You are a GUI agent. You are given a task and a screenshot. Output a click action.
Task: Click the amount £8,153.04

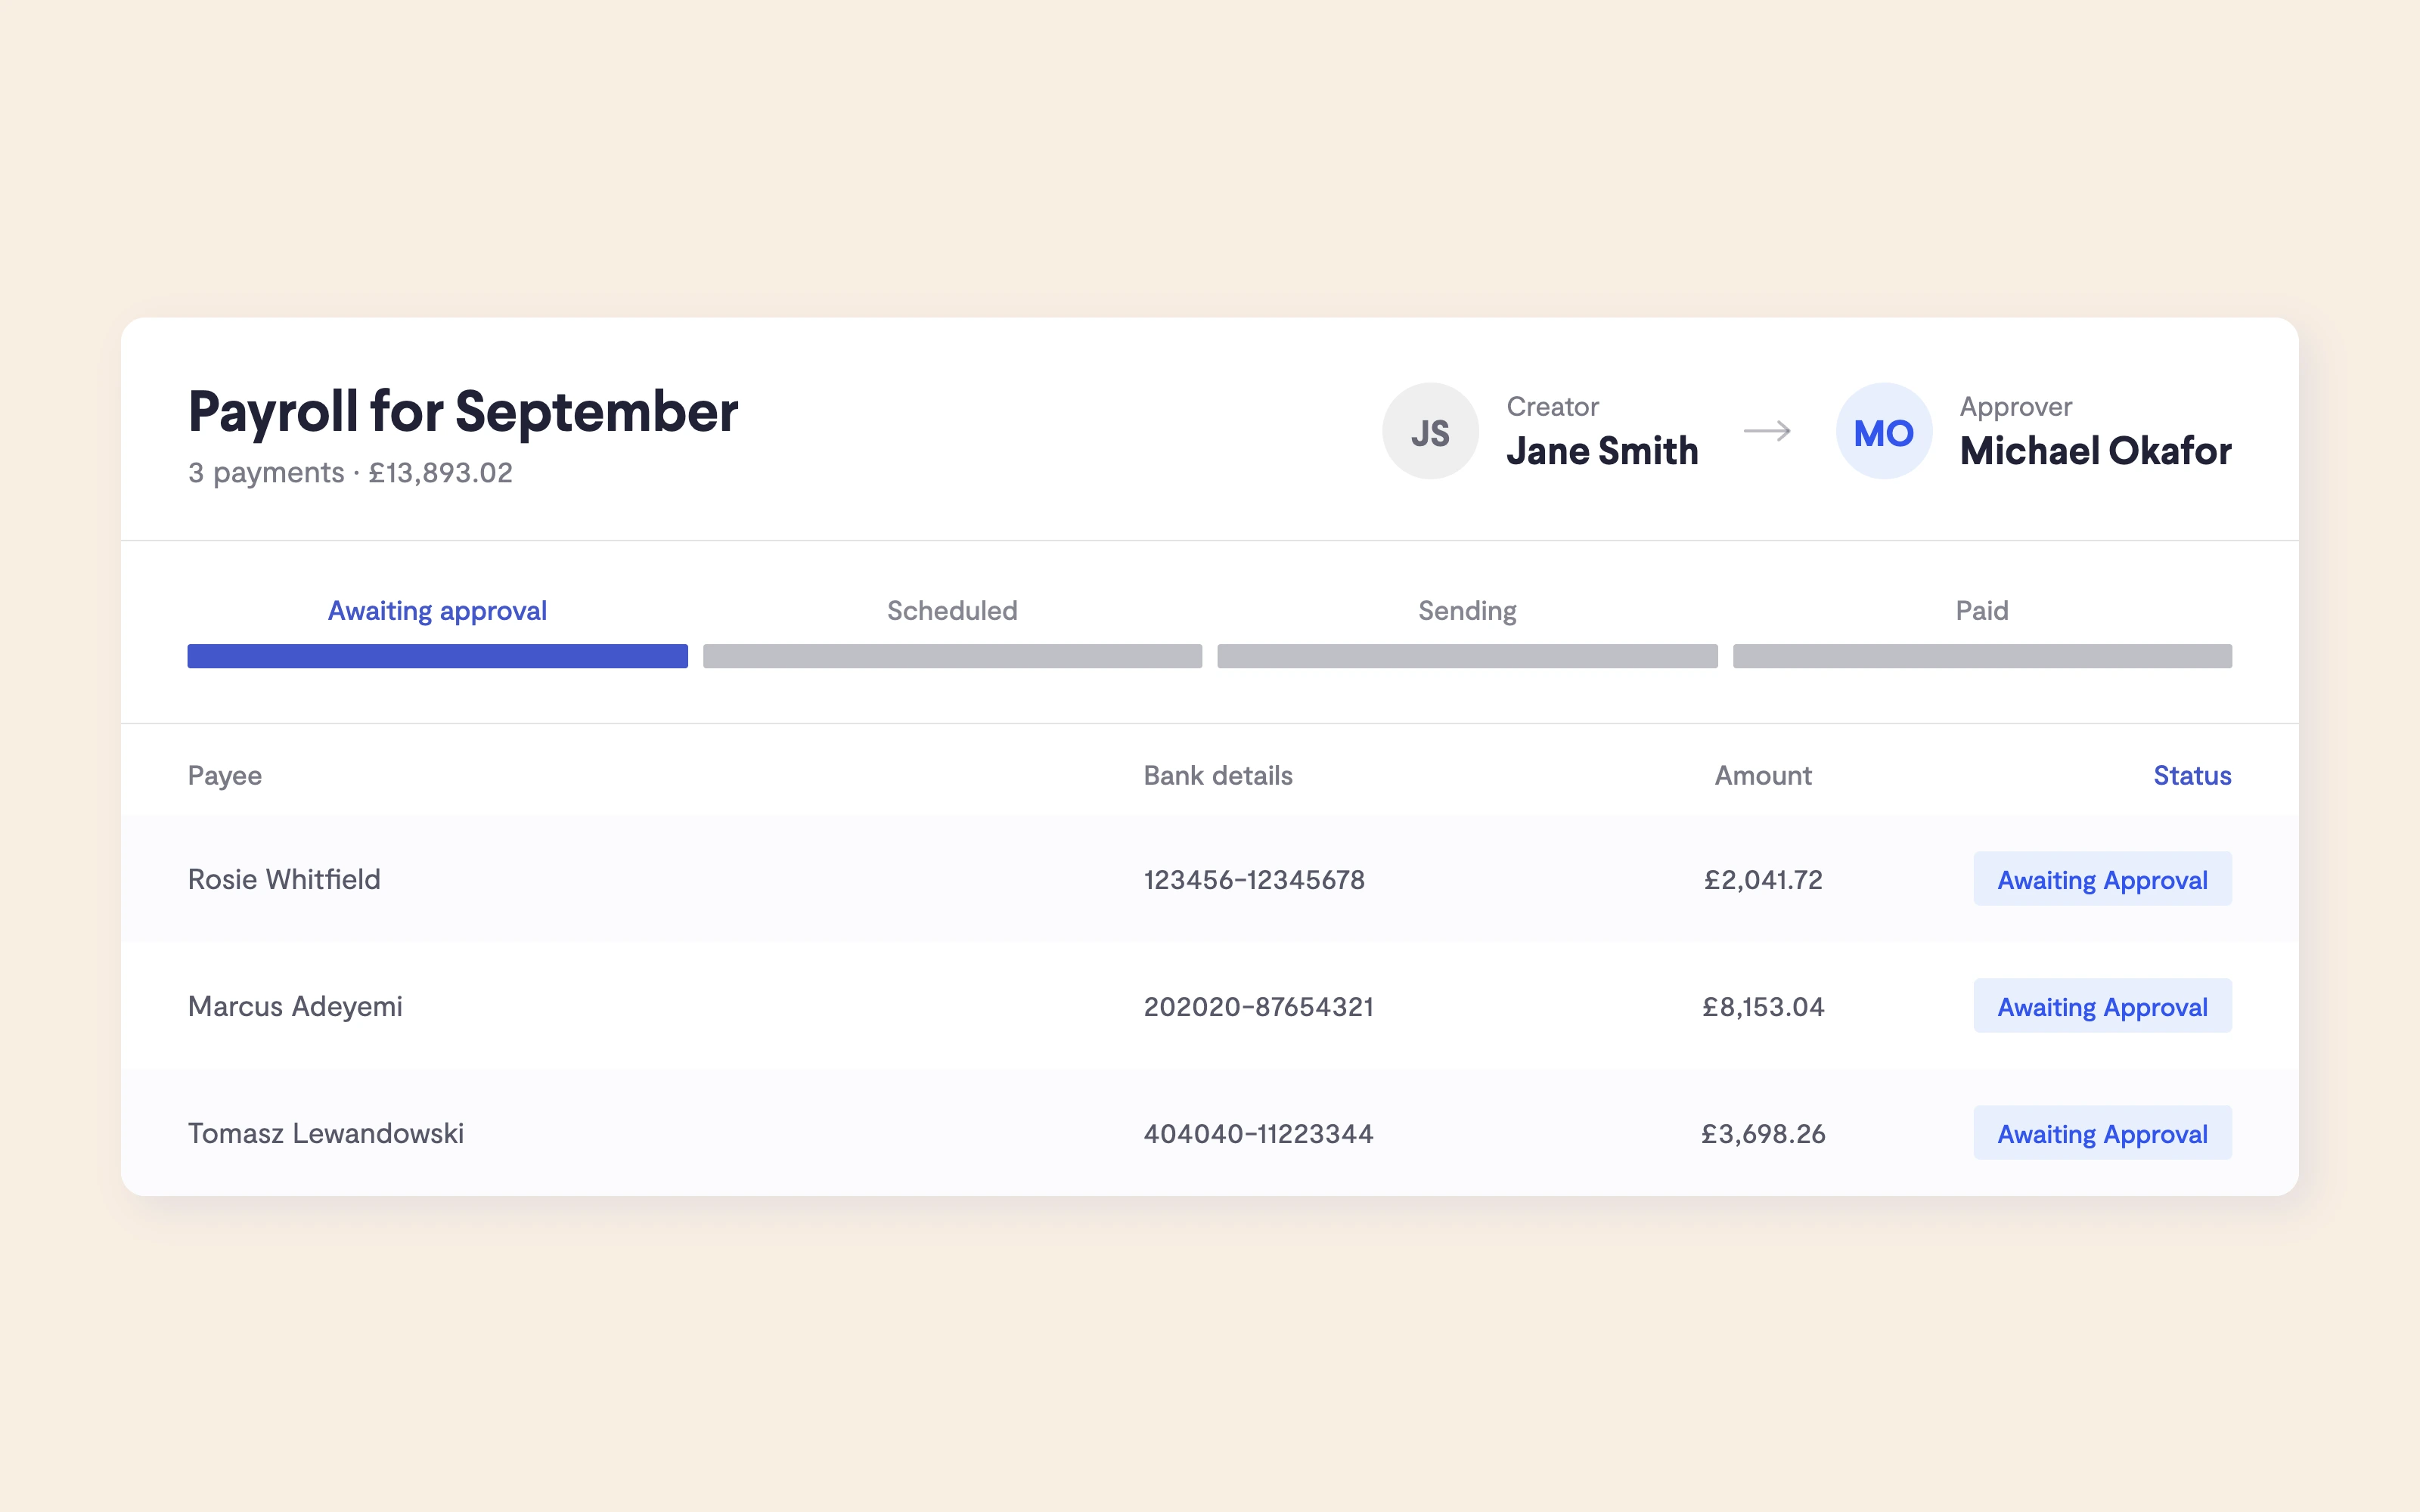tap(1763, 1007)
